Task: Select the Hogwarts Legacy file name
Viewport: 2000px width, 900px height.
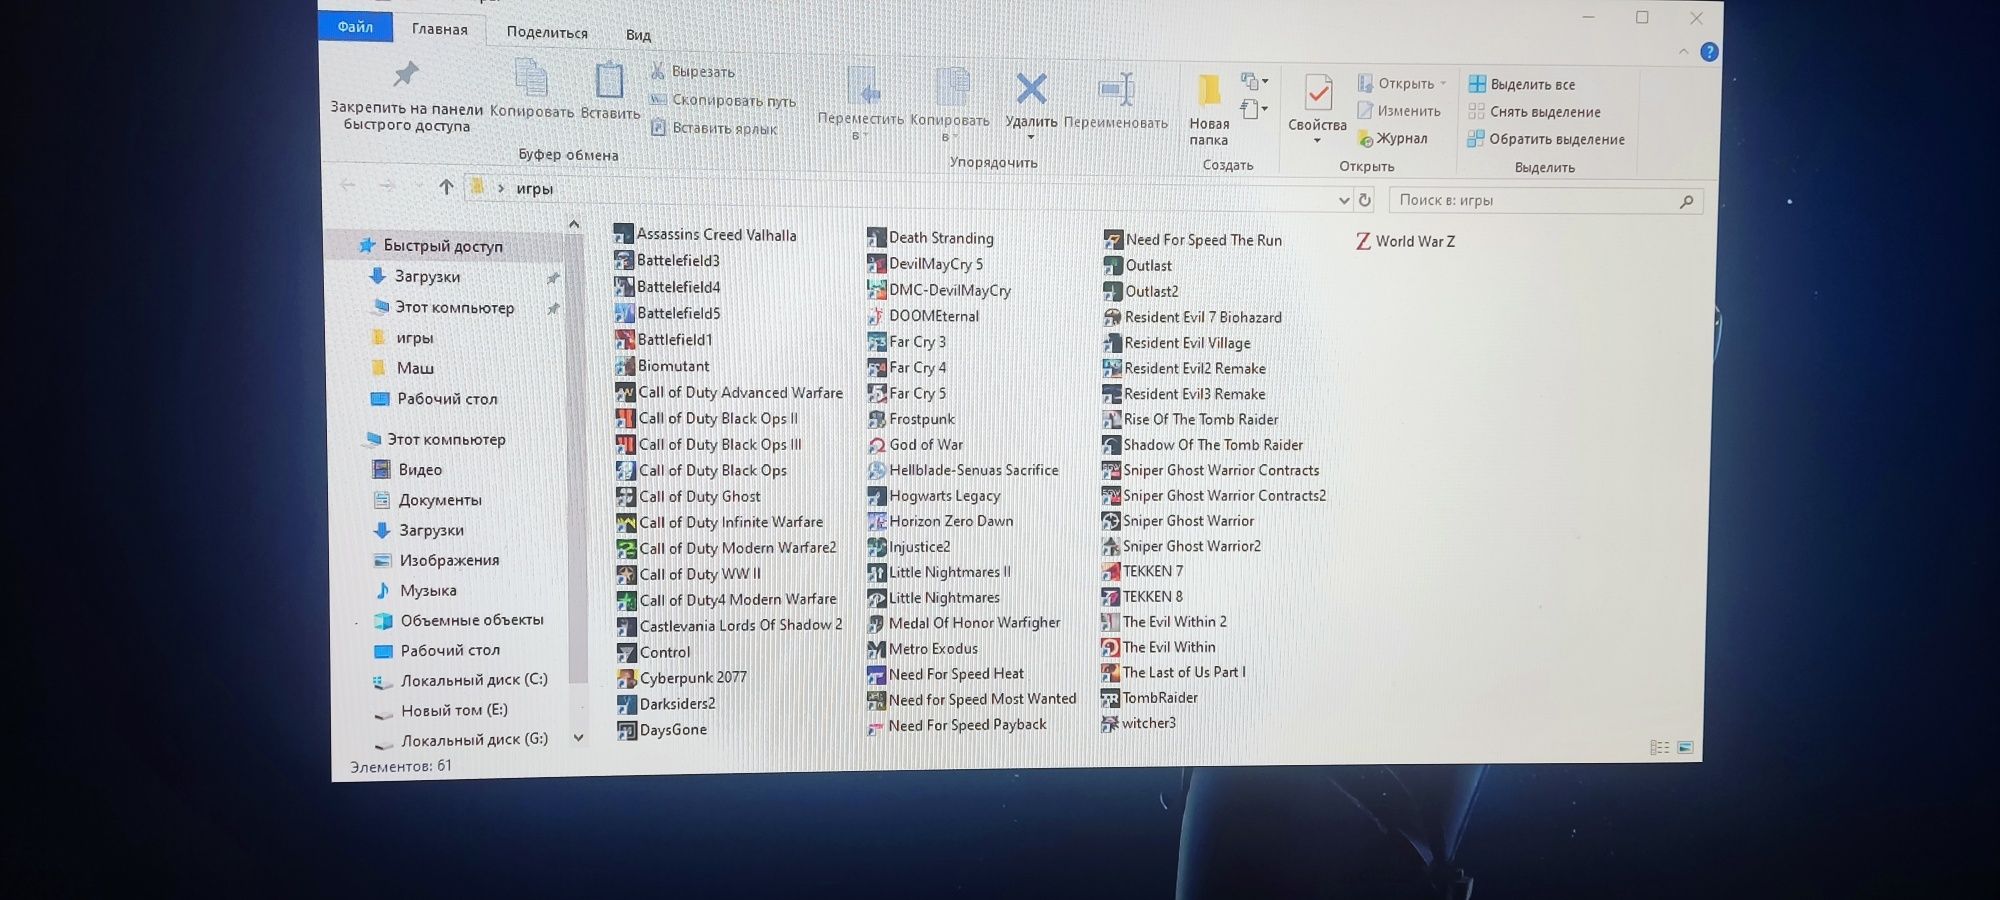Action: pos(945,496)
